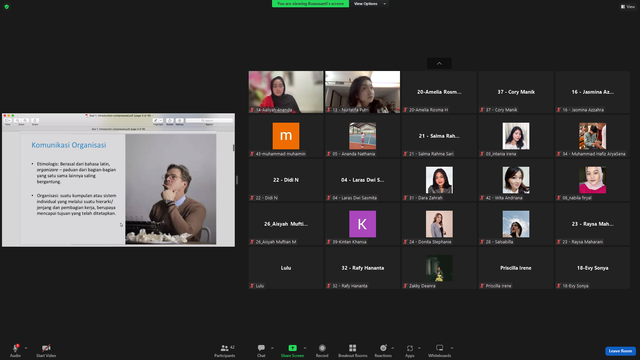Open Breakout Rooms
Image resolution: width=640 pixels, height=360 pixels.
click(353, 350)
